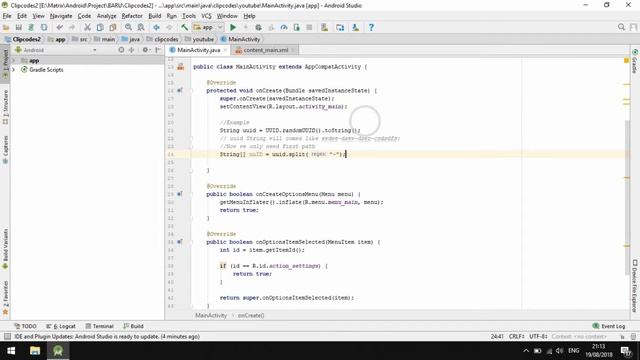Open UTF-8 encoding selector

[x=538, y=337]
